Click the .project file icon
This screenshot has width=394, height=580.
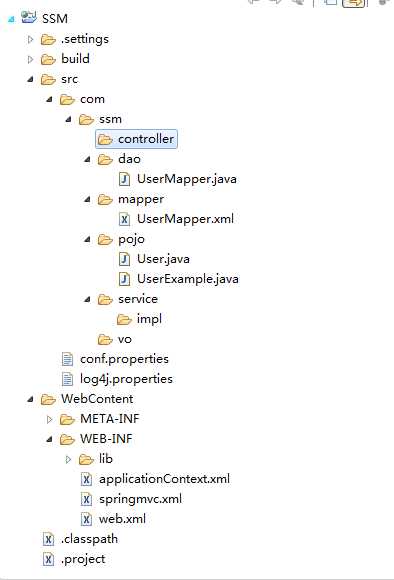pos(48,559)
